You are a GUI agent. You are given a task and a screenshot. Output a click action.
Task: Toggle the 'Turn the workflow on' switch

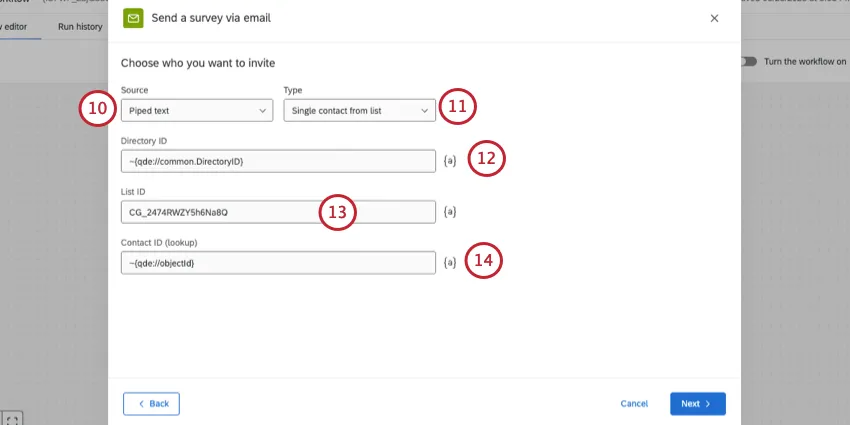[x=749, y=61]
